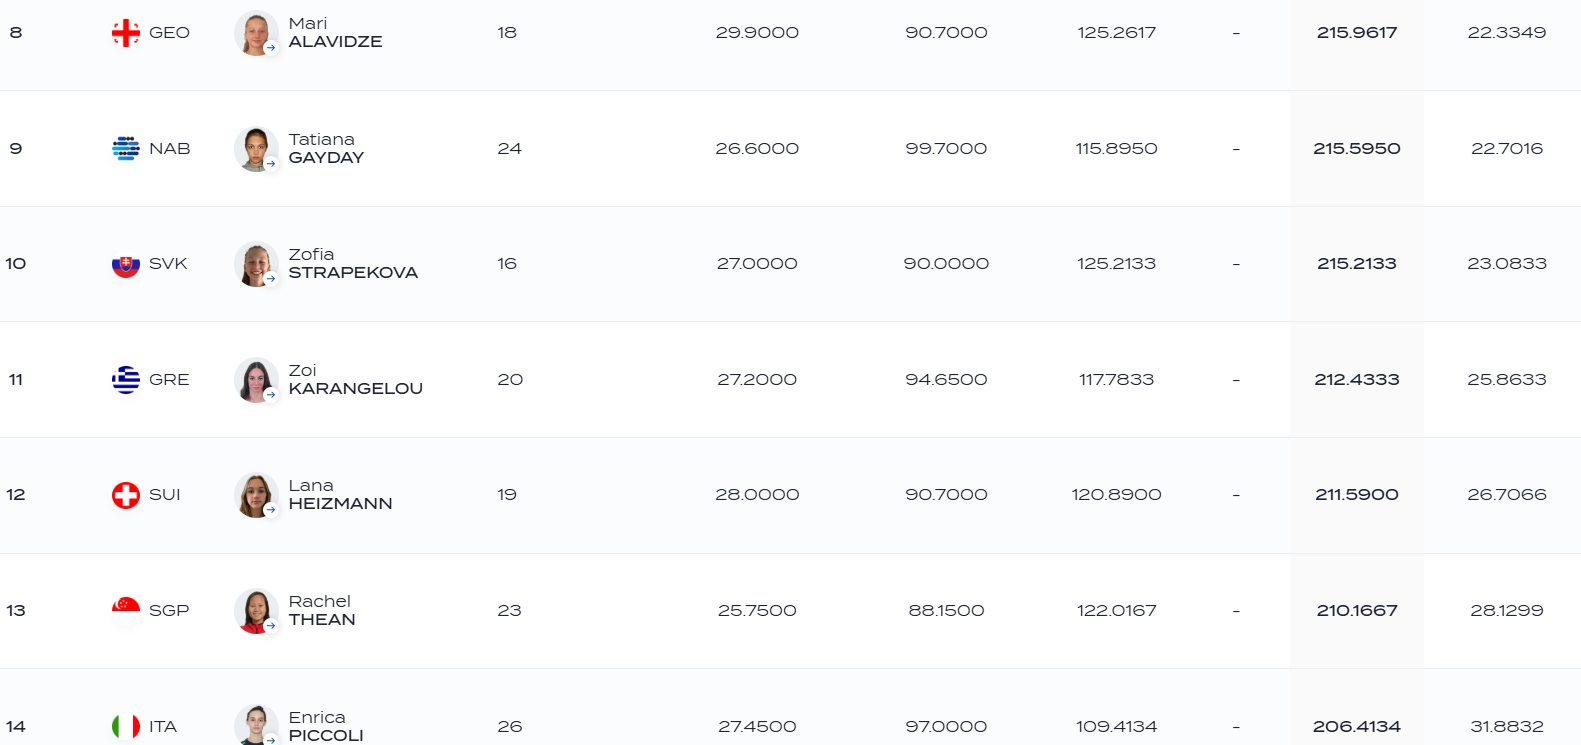Image resolution: width=1581 pixels, height=745 pixels.
Task: Open the Zofia STRAPEKOVA athlete link
Action: coord(353,264)
